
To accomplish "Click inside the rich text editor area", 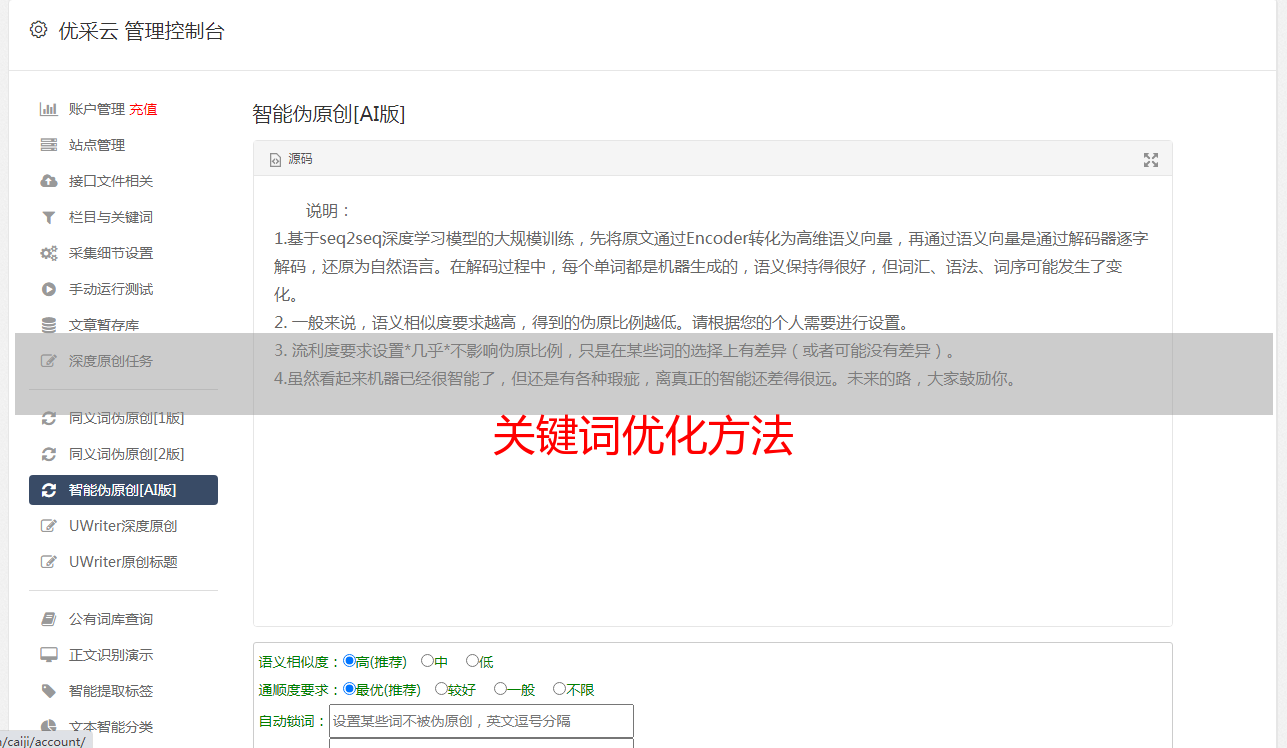I will coord(712,400).
